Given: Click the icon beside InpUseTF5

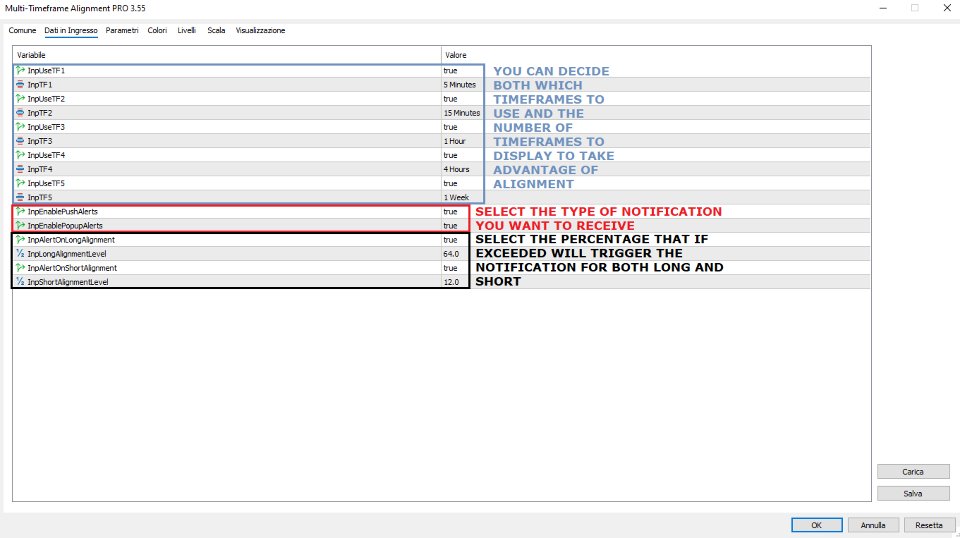Looking at the screenshot, I should pos(20,183).
